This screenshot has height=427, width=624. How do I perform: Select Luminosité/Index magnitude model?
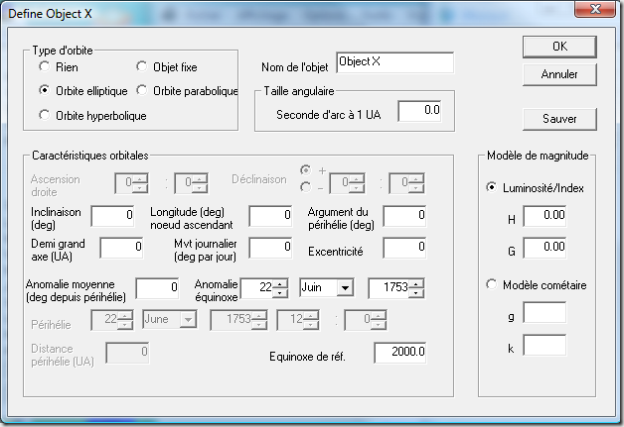(x=490, y=187)
